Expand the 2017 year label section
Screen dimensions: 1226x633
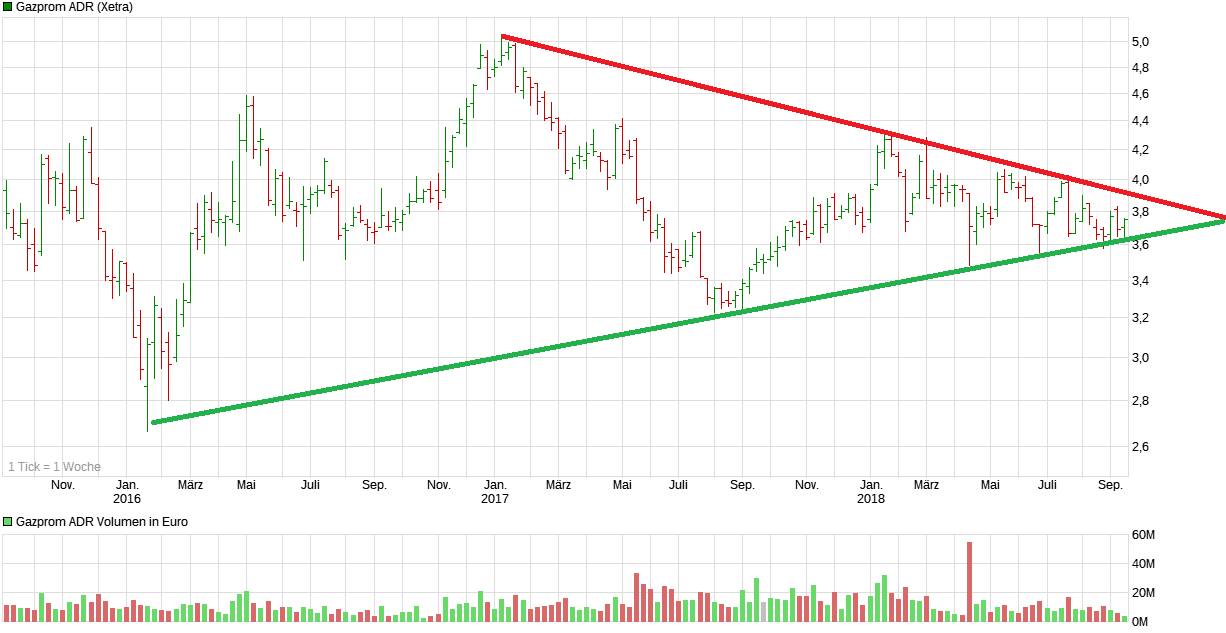tap(493, 496)
